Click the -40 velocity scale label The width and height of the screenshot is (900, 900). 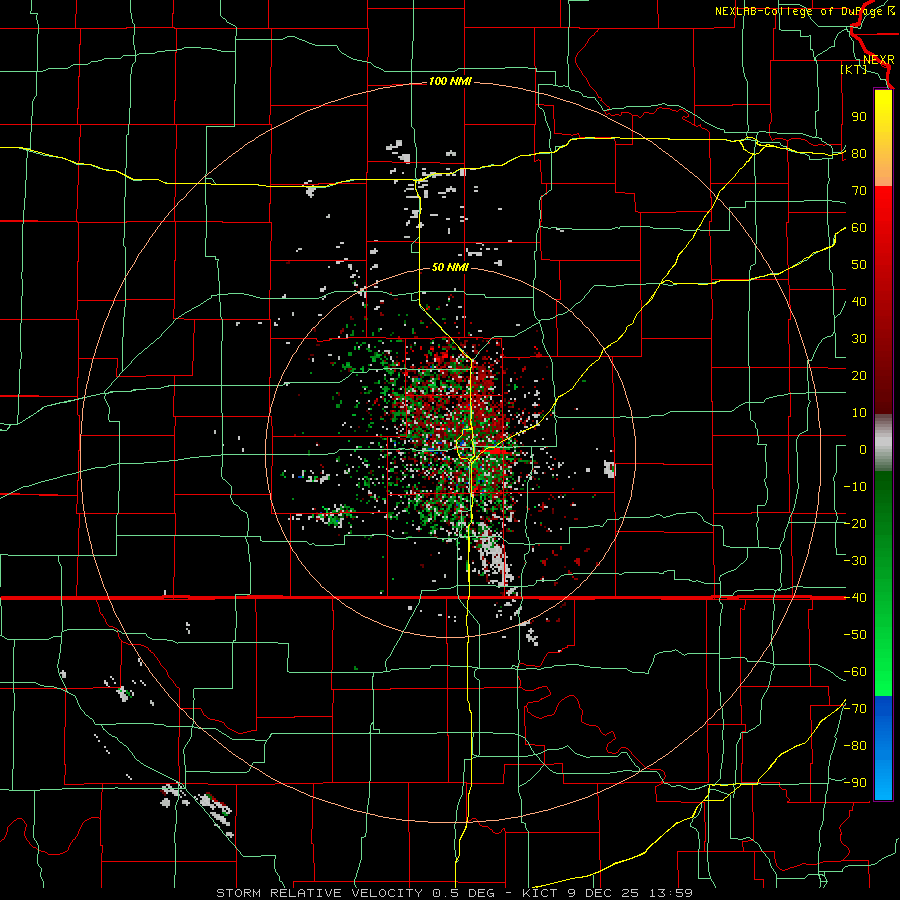click(x=855, y=598)
